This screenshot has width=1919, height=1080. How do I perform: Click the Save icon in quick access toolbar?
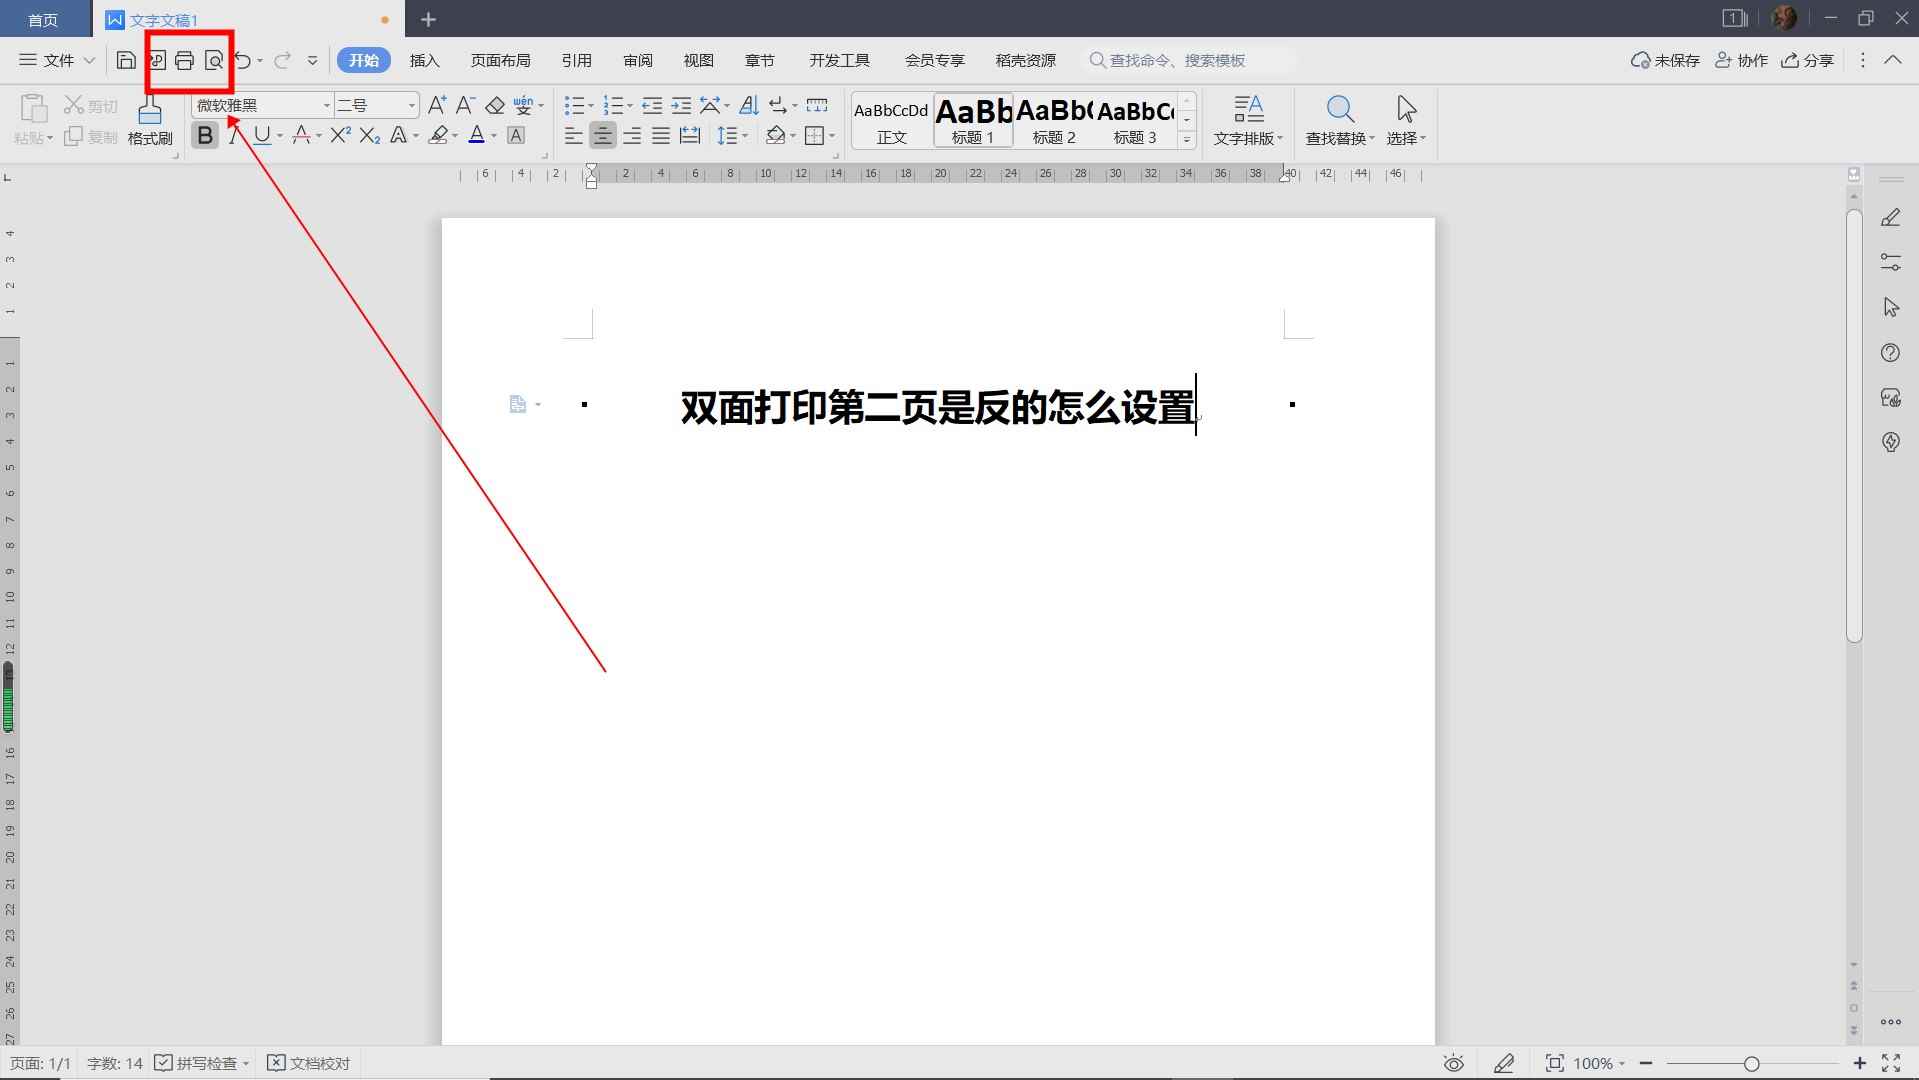(x=125, y=60)
